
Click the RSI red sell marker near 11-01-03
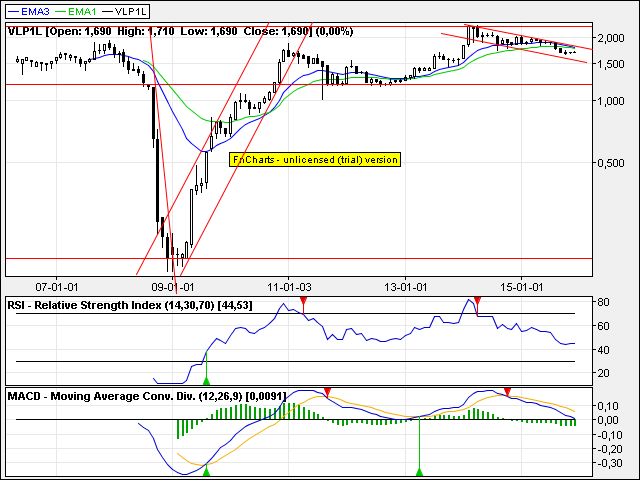coord(303,301)
